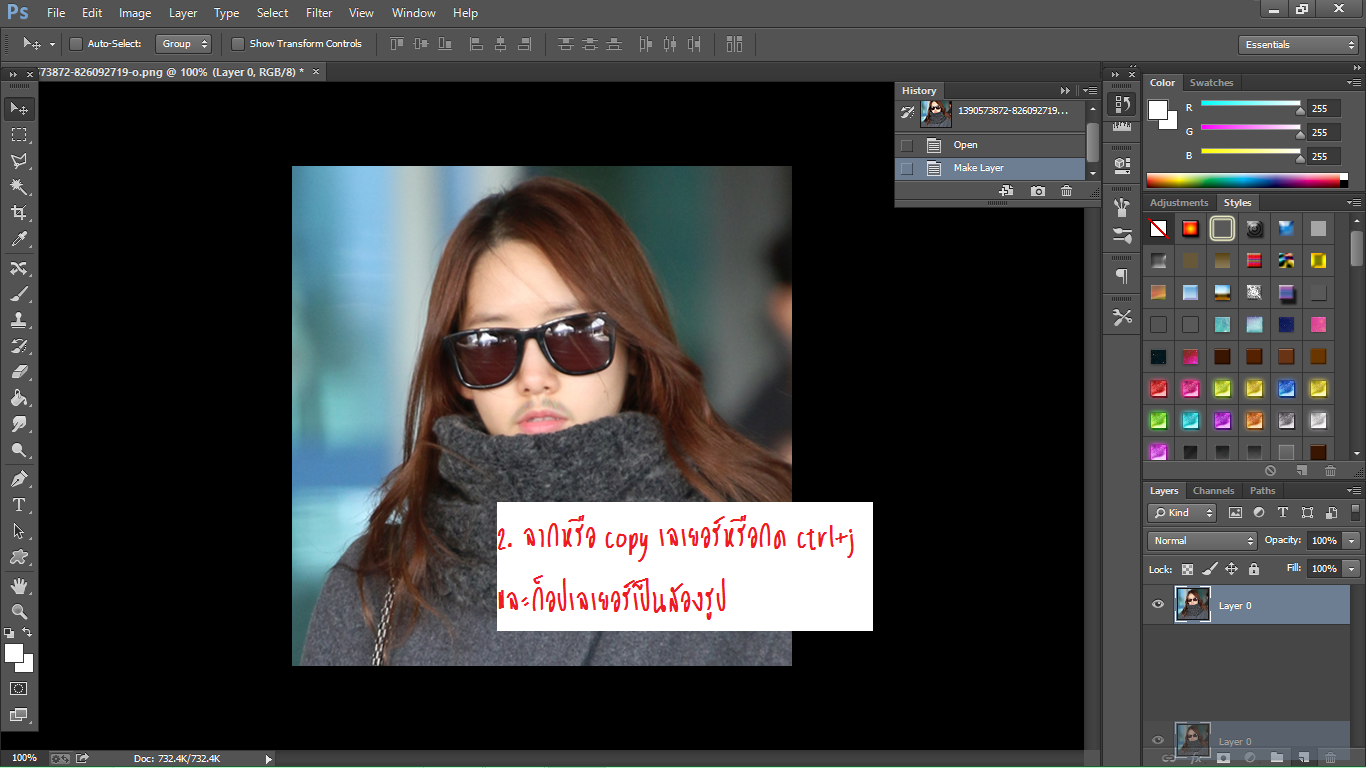Switch to the Channels tab
This screenshot has height=768, width=1366.
tap(1213, 491)
